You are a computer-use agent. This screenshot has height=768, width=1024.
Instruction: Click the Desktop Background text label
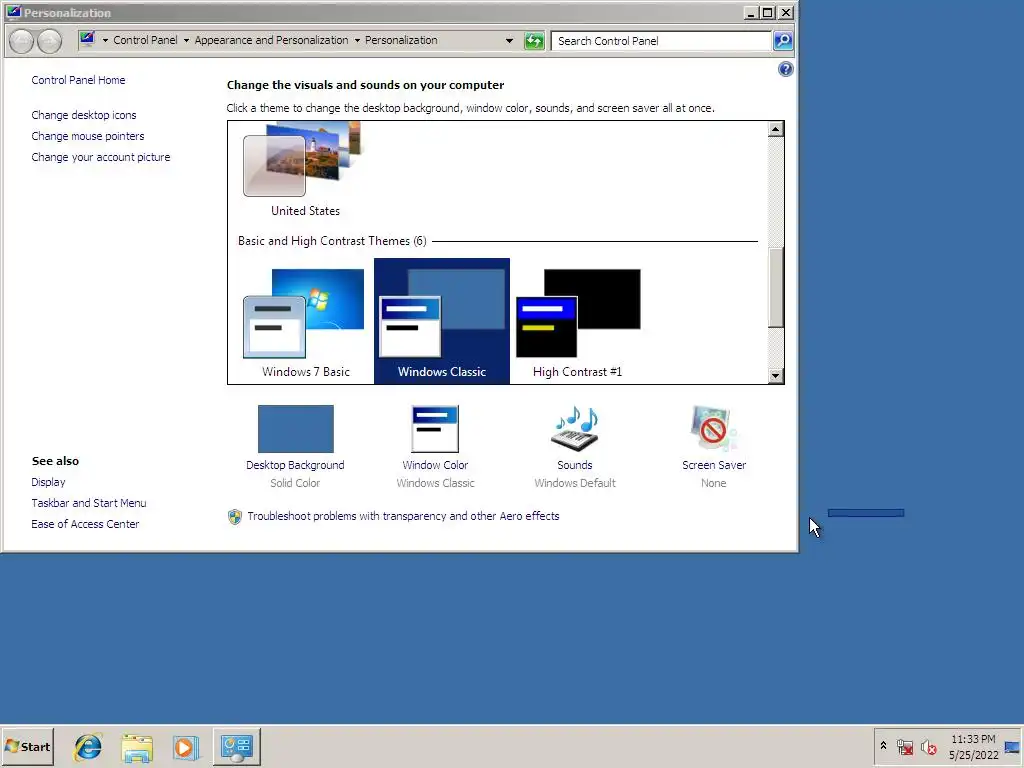coord(295,465)
